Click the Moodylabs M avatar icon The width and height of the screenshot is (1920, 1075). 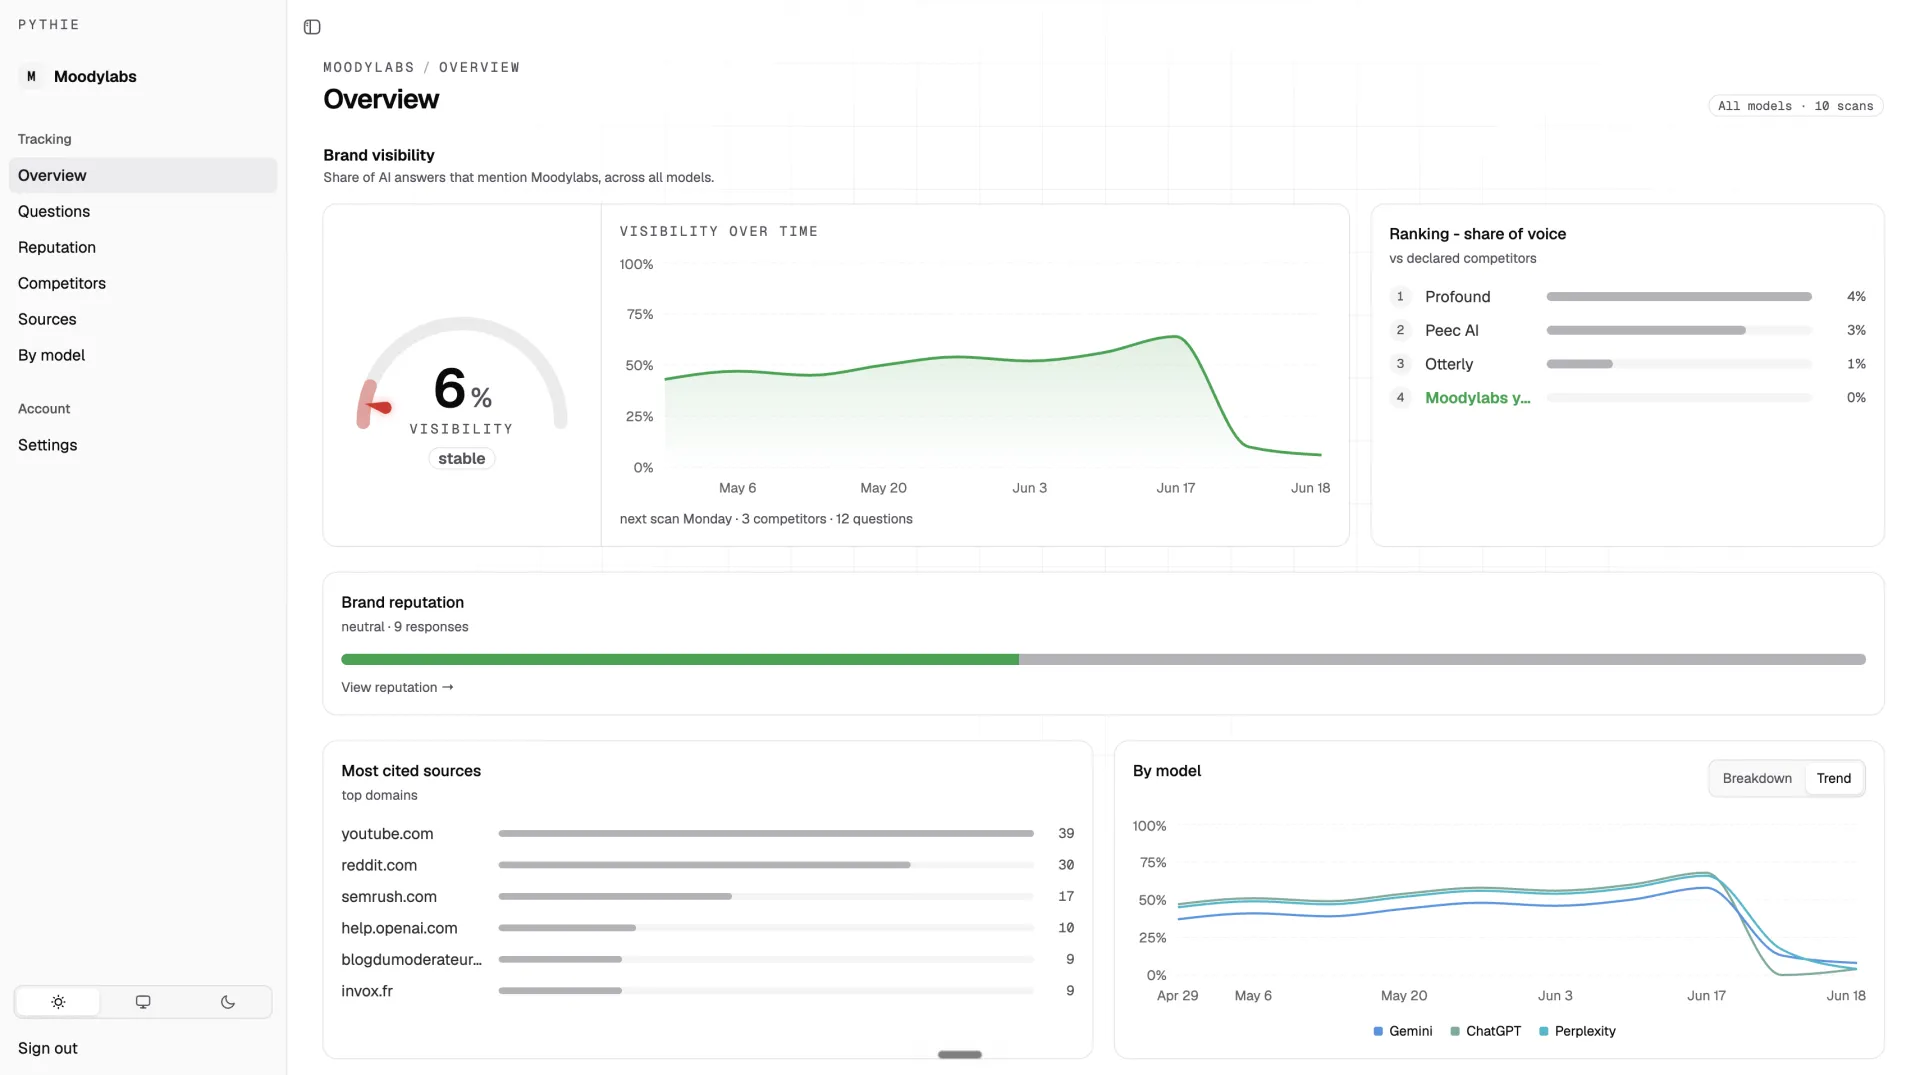point(31,76)
